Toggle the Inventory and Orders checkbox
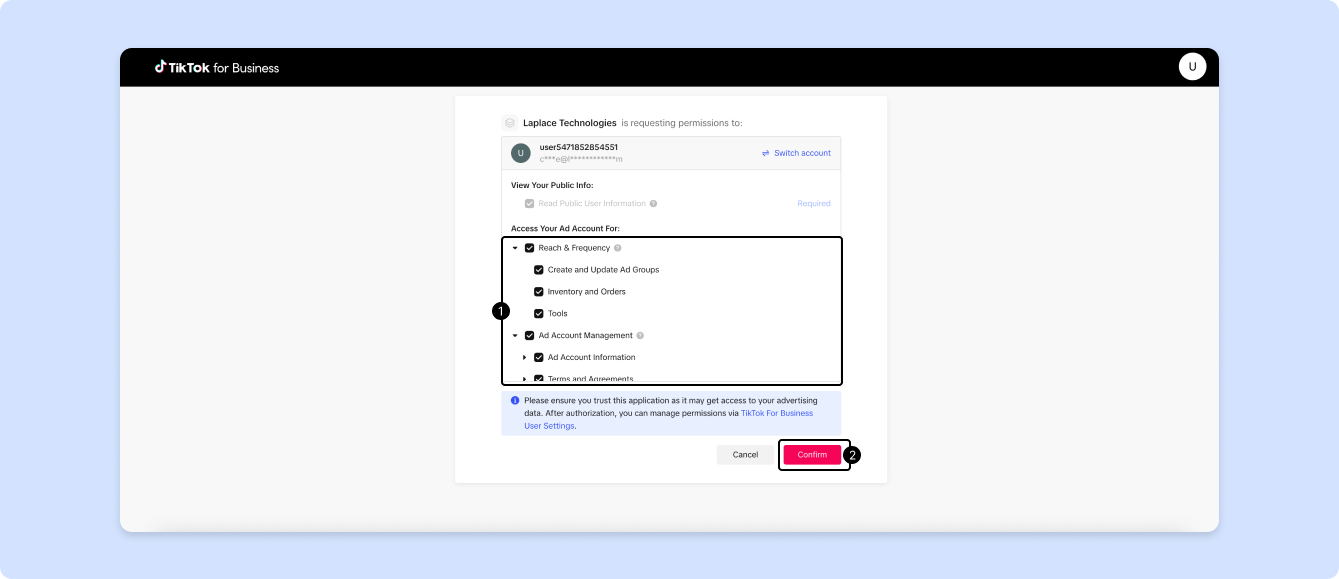Image resolution: width=1339 pixels, height=579 pixels. coord(539,292)
